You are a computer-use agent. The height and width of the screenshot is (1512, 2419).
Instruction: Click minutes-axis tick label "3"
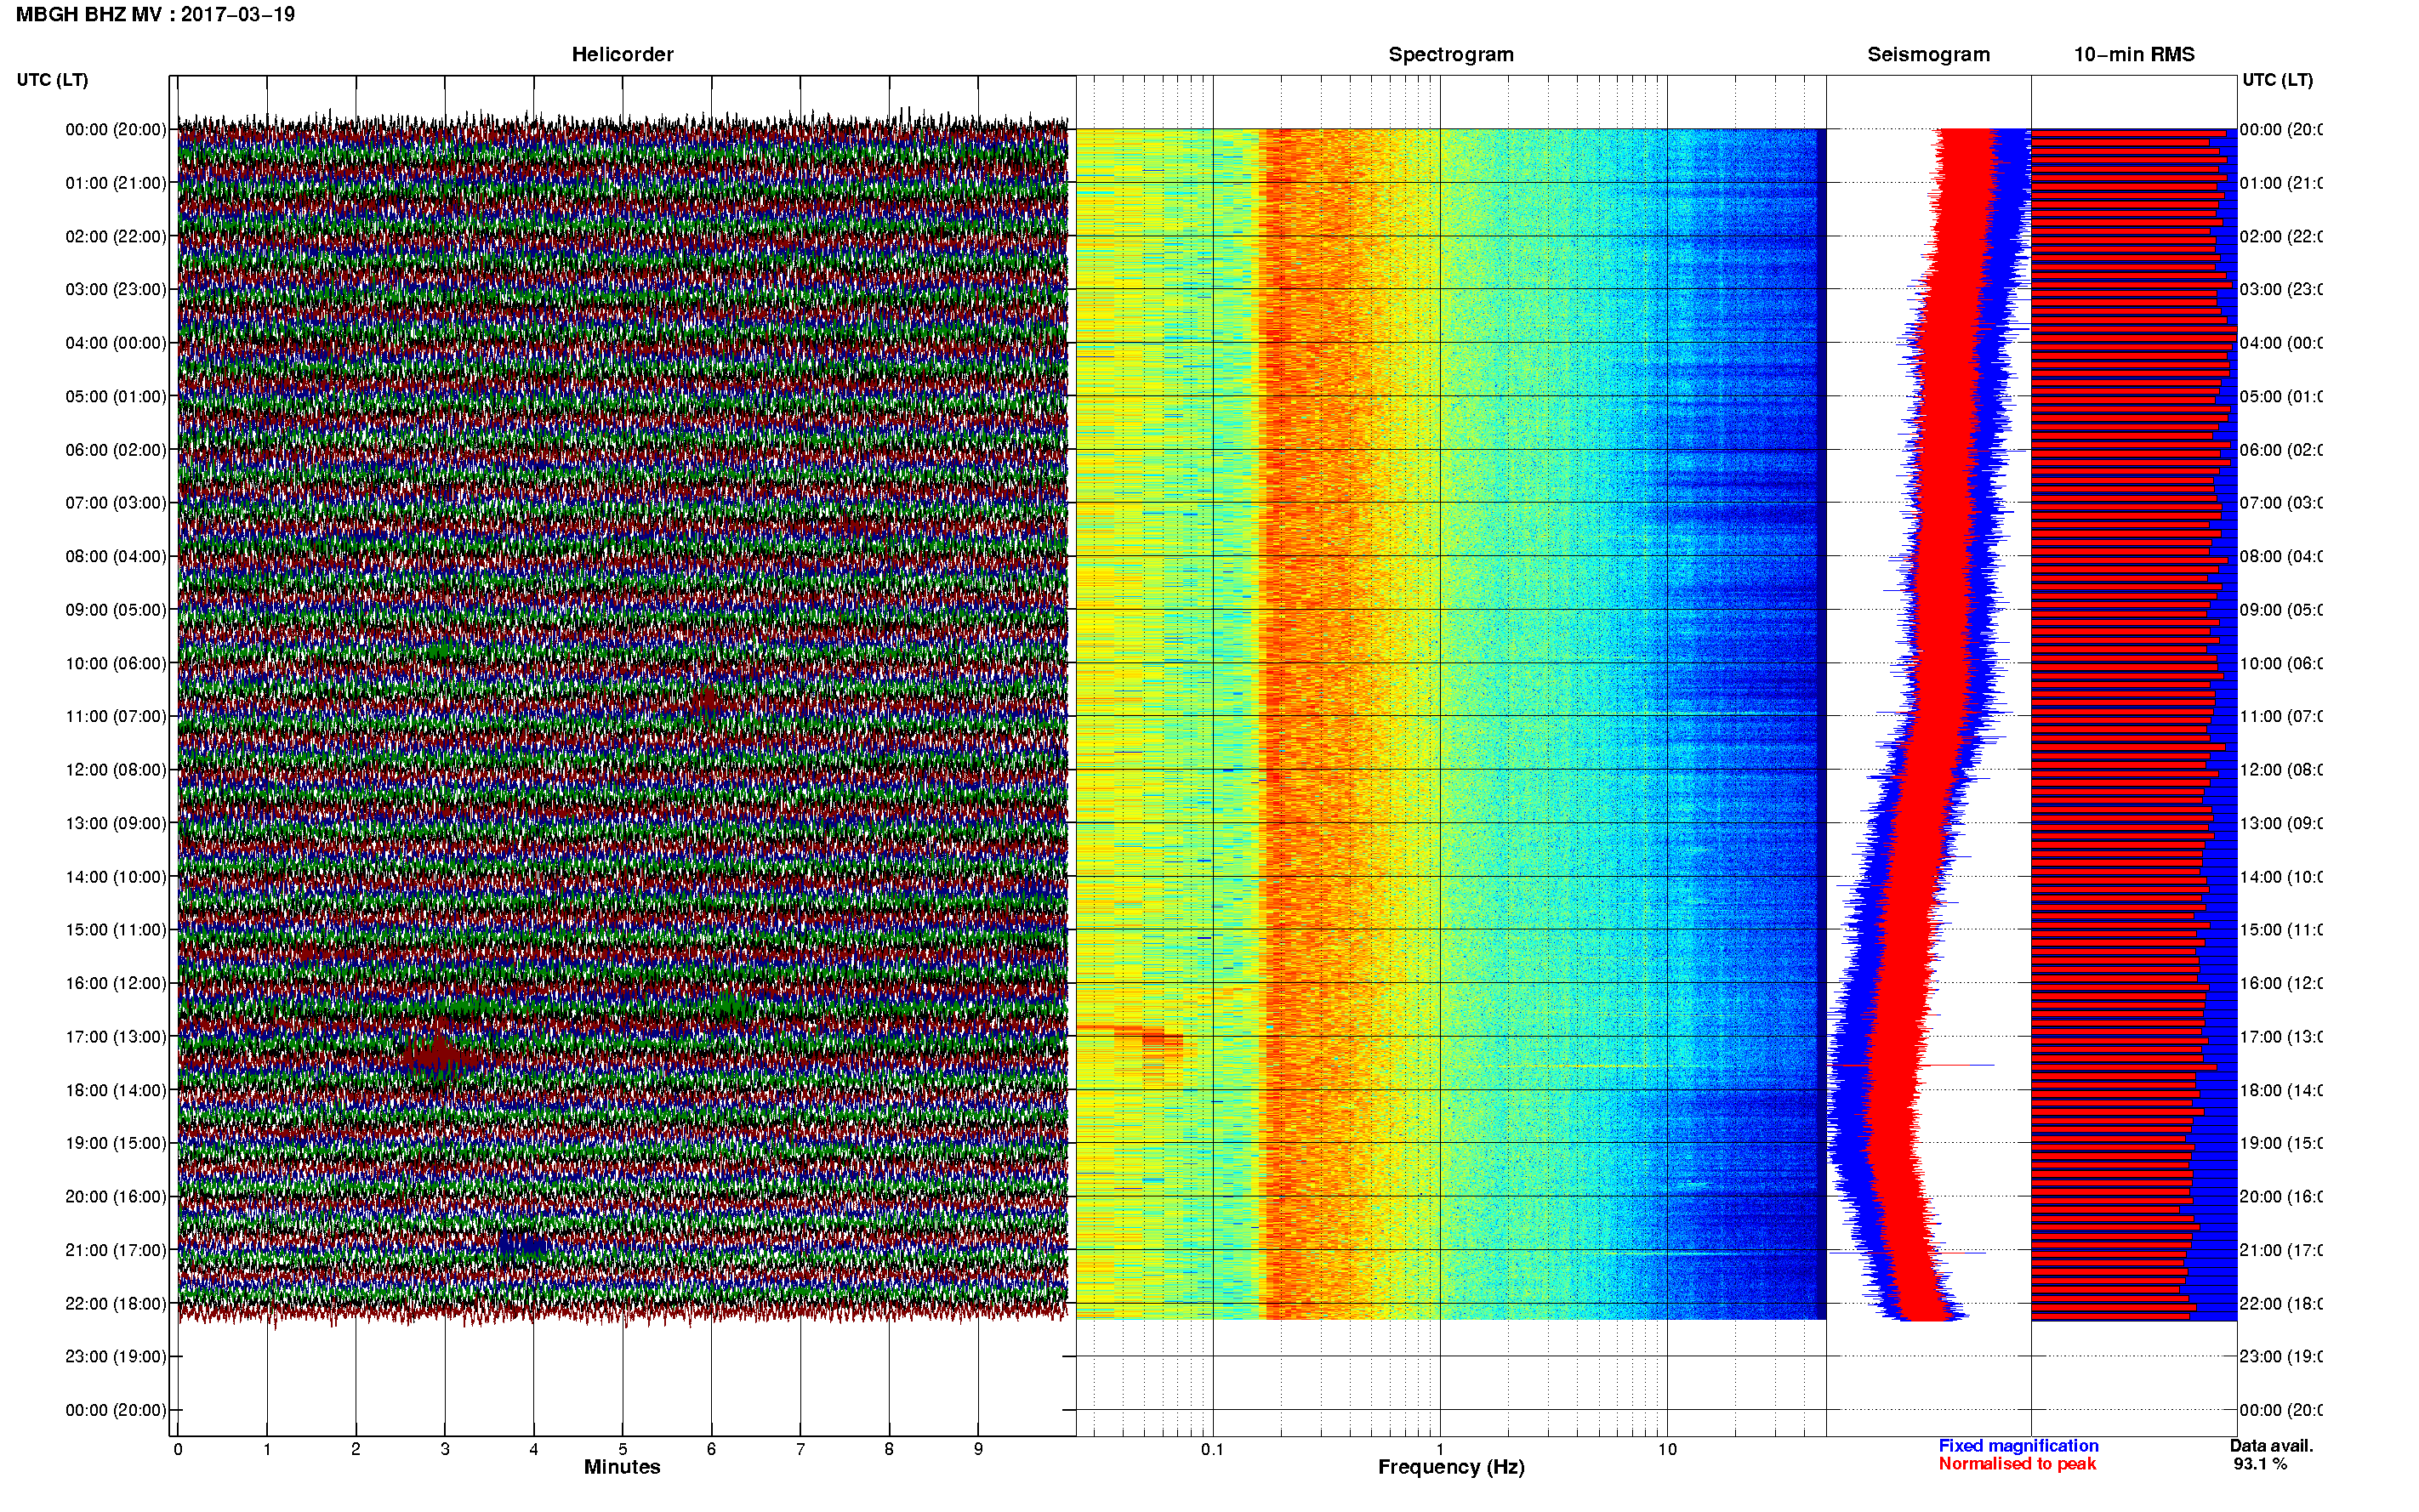point(445,1449)
